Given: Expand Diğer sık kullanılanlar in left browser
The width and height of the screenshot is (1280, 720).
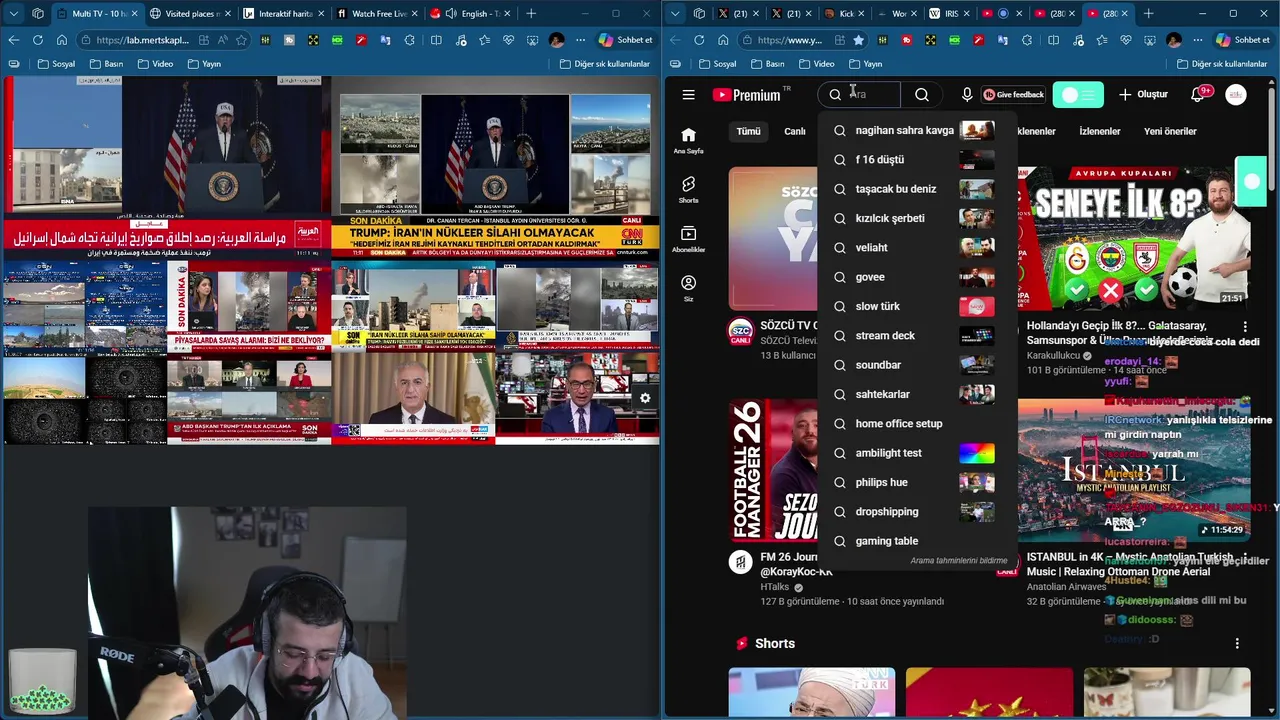Looking at the screenshot, I should (x=605, y=64).
